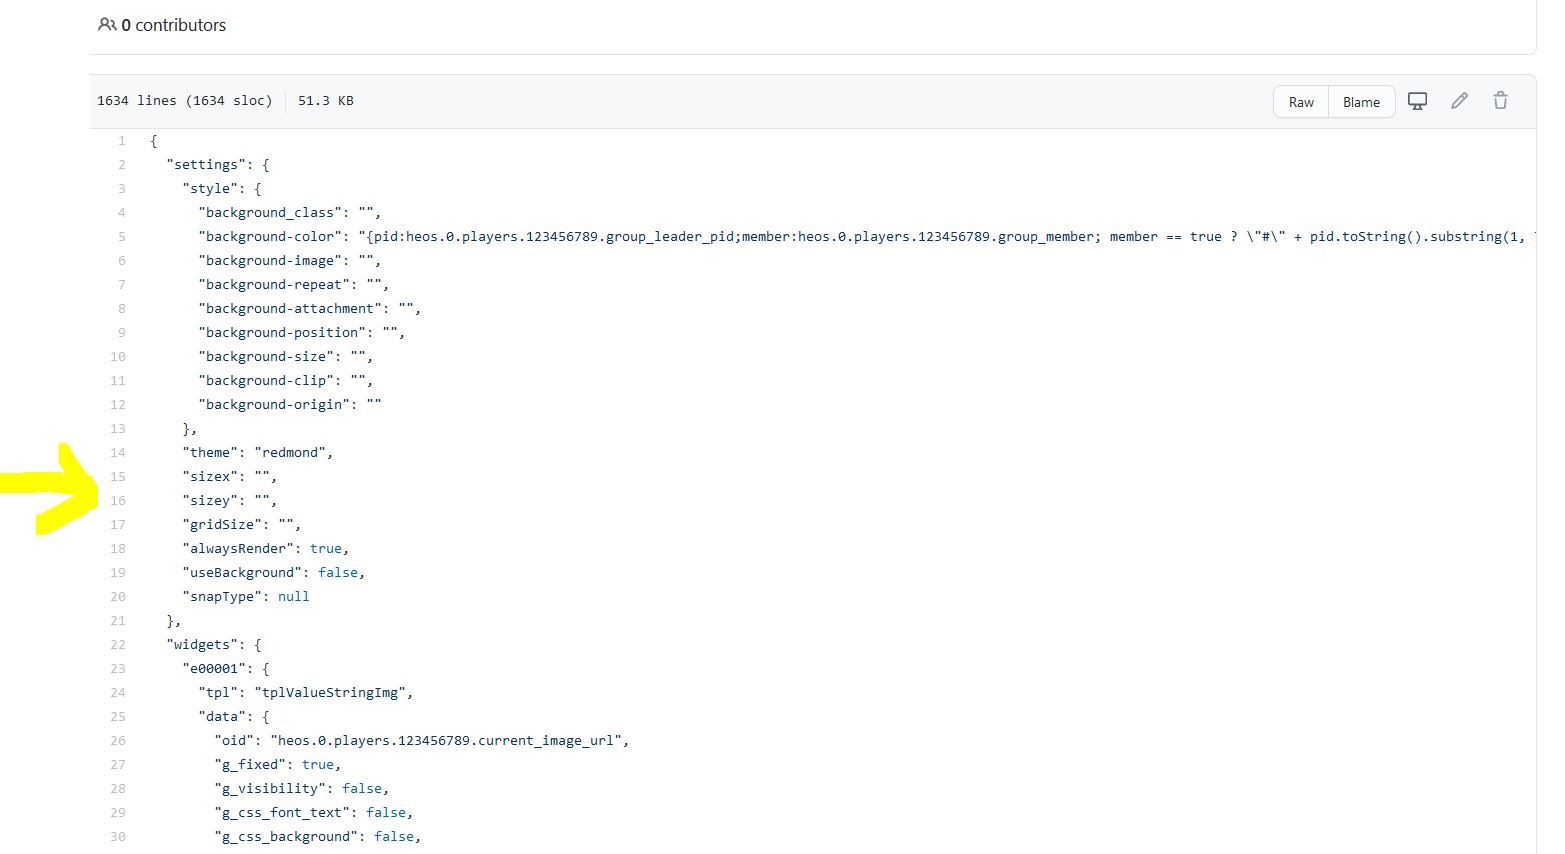This screenshot has width=1565, height=854.
Task: Open the Blame view
Action: (1361, 102)
